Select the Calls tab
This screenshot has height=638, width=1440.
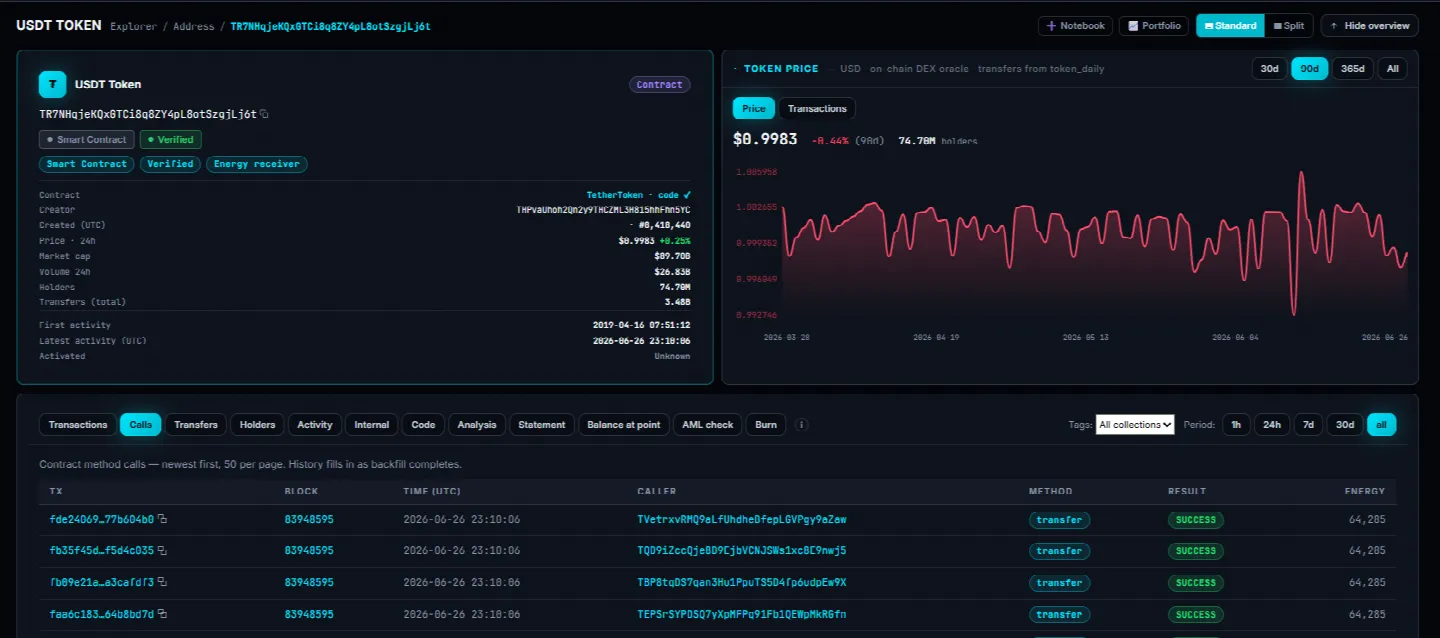[x=141, y=425]
